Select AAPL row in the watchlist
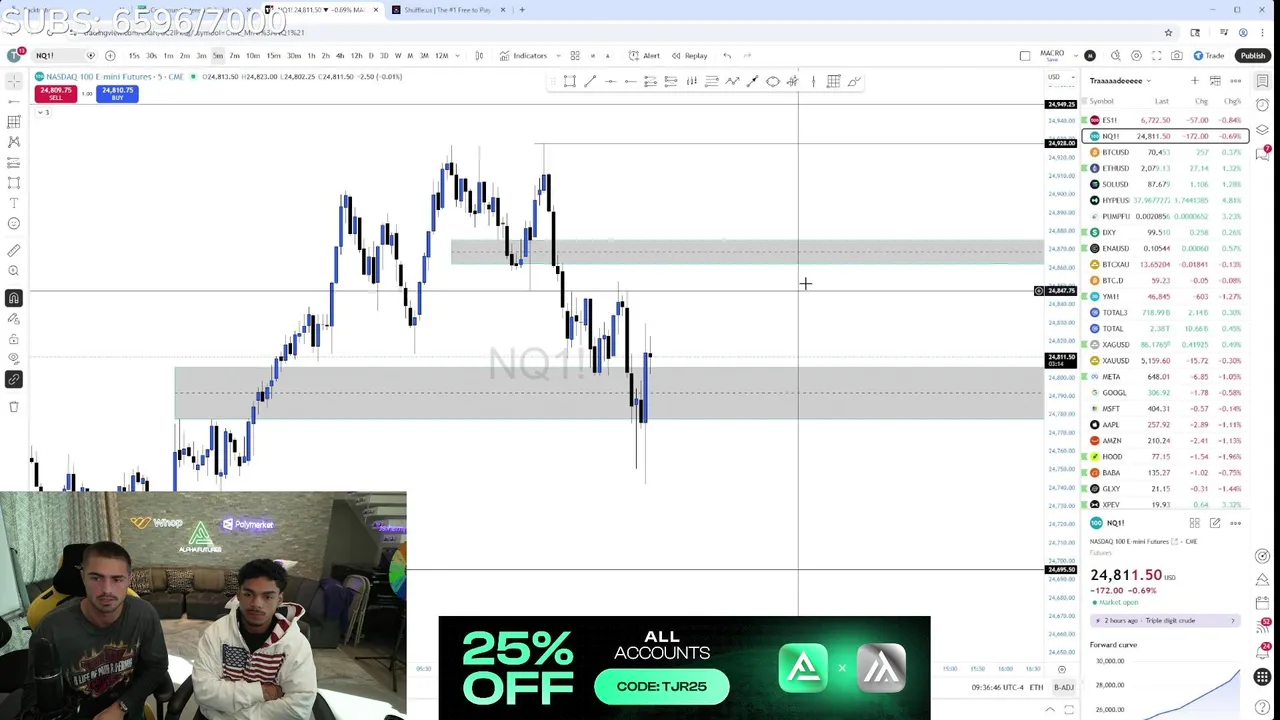 pos(1164,424)
